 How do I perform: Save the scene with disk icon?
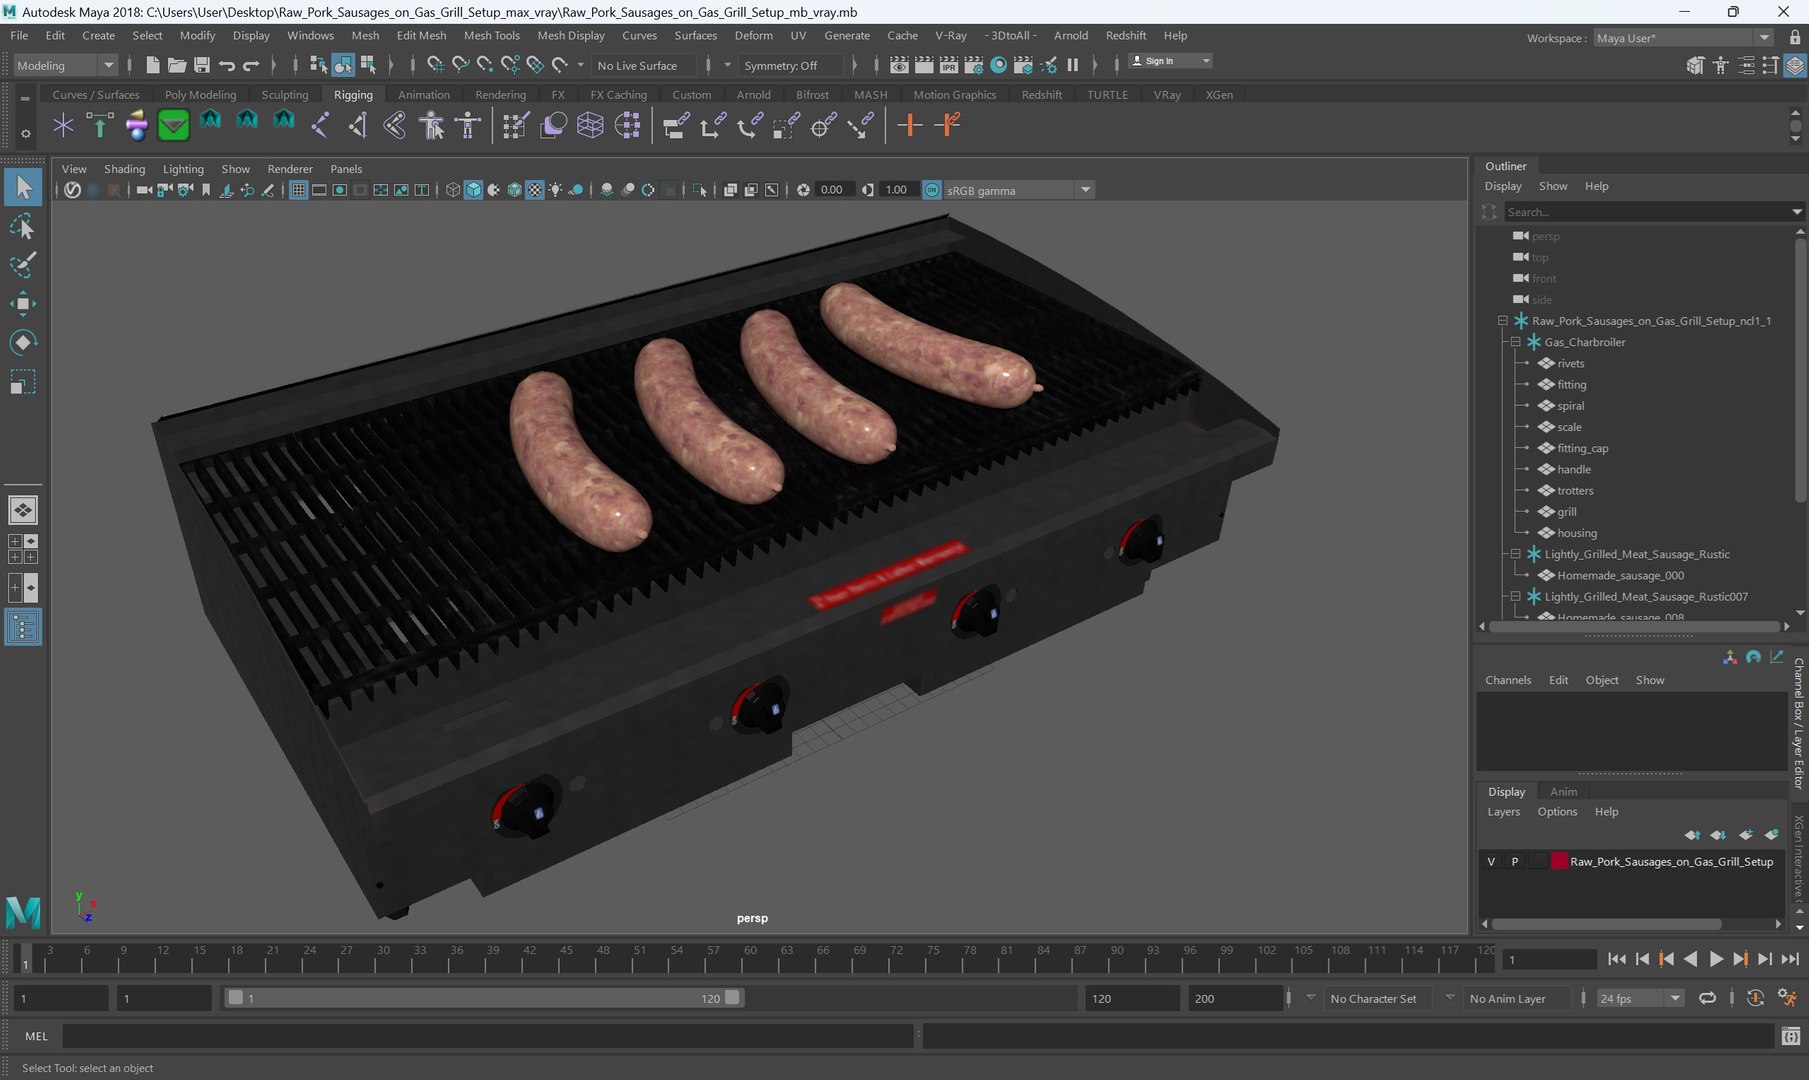click(x=202, y=65)
